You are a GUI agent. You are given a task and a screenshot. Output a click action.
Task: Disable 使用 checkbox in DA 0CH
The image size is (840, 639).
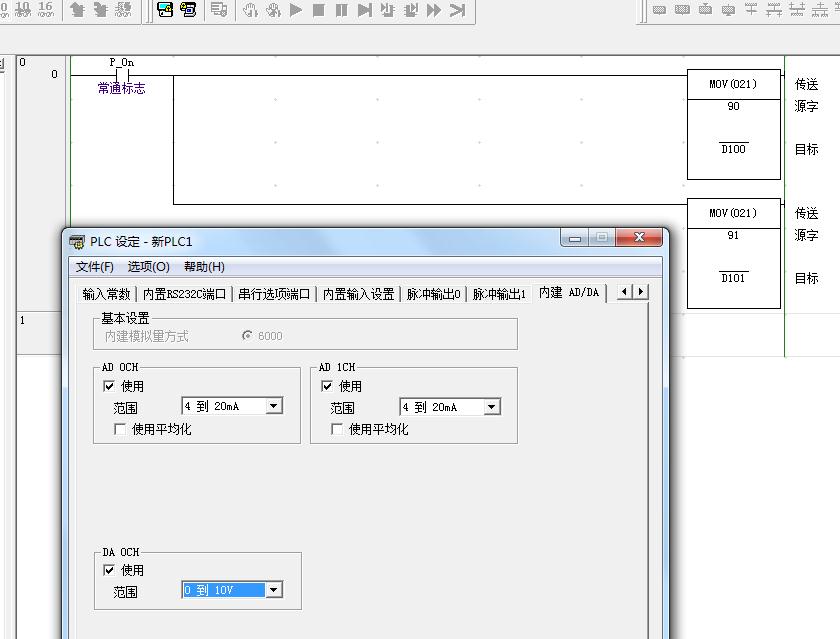tap(109, 570)
